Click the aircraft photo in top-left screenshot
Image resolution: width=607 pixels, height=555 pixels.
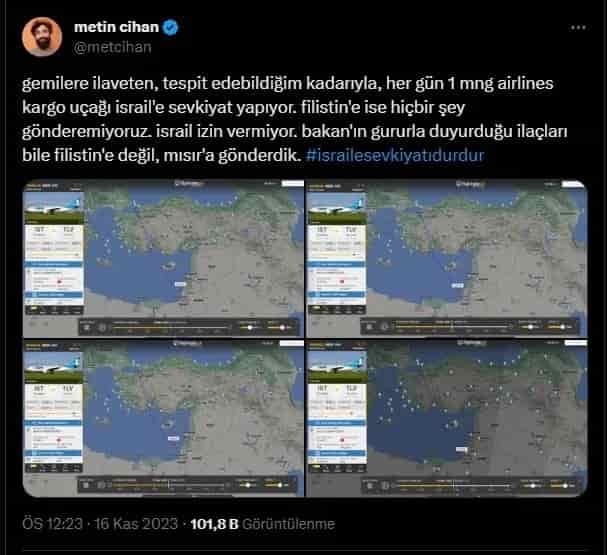pyautogui.click(x=54, y=208)
